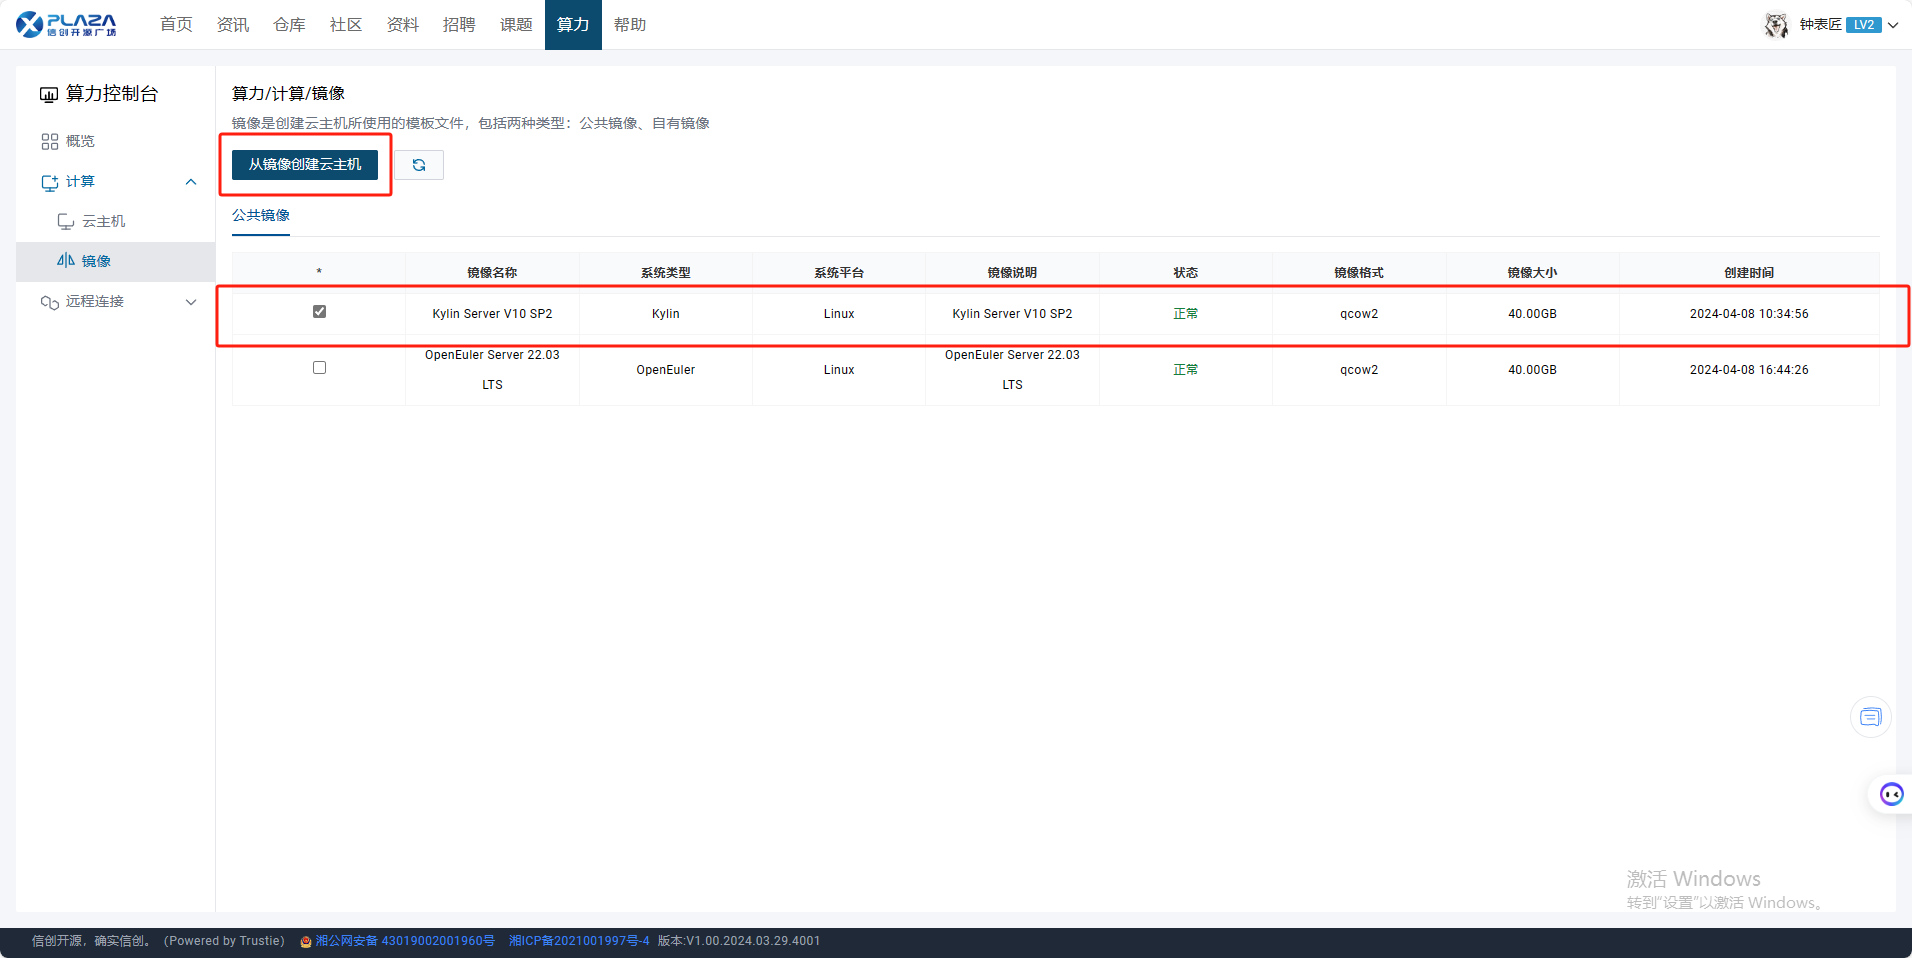Viewport: 1912px width, 958px height.
Task: Click the refresh icon button
Action: (x=419, y=165)
